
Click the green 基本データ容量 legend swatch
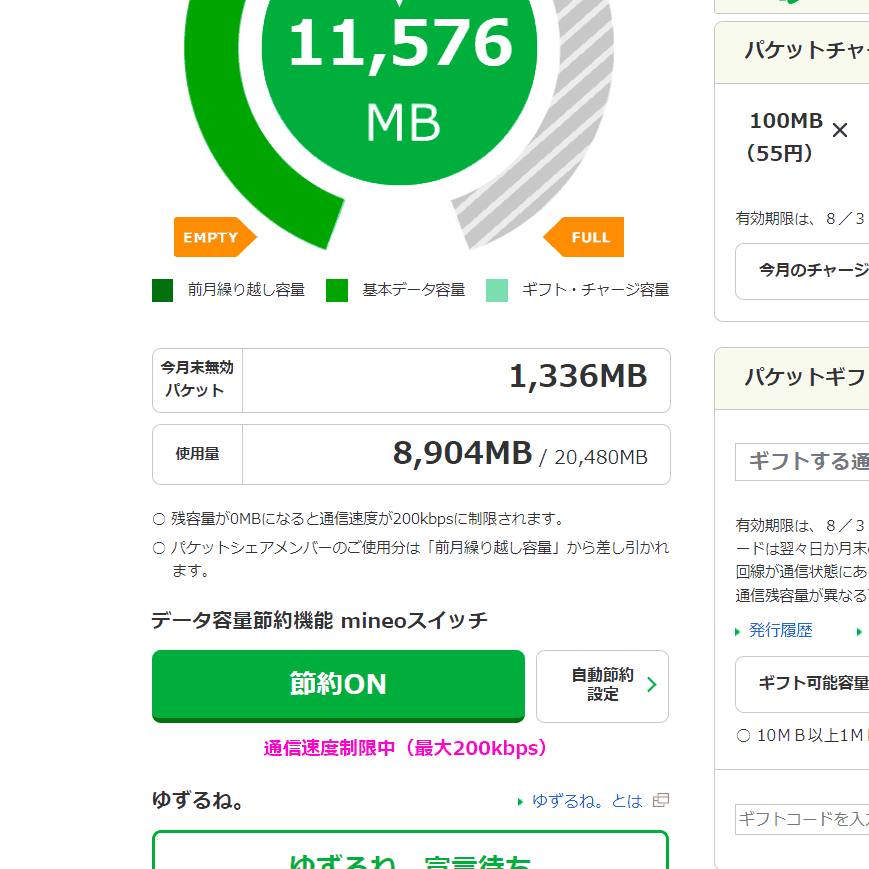pos(337,290)
